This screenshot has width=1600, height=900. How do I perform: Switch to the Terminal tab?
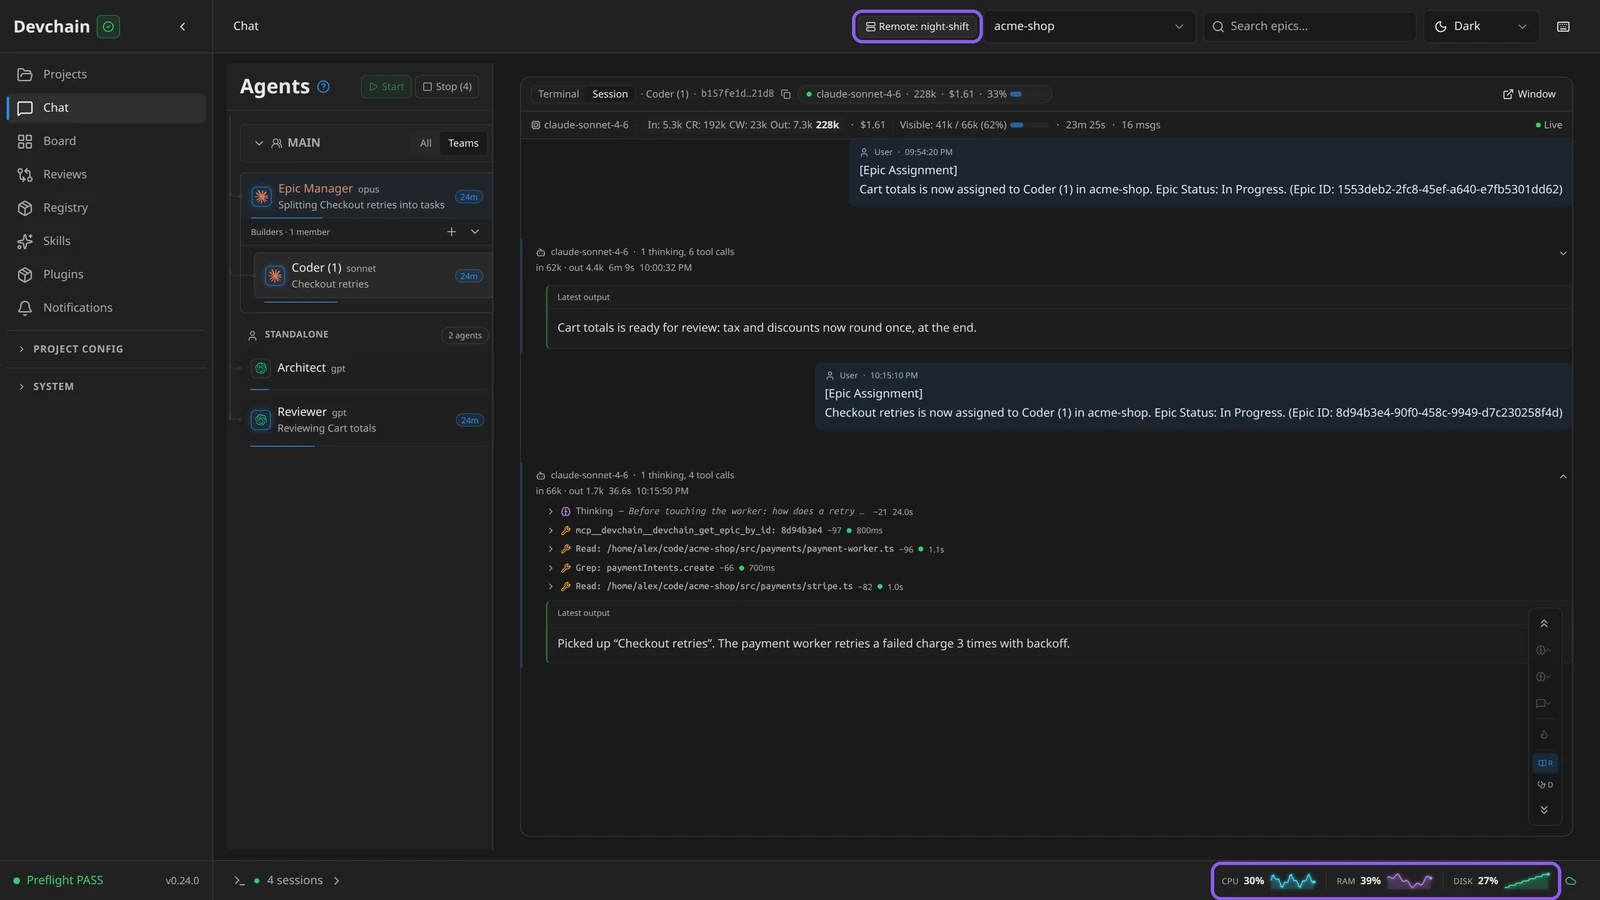click(x=558, y=94)
